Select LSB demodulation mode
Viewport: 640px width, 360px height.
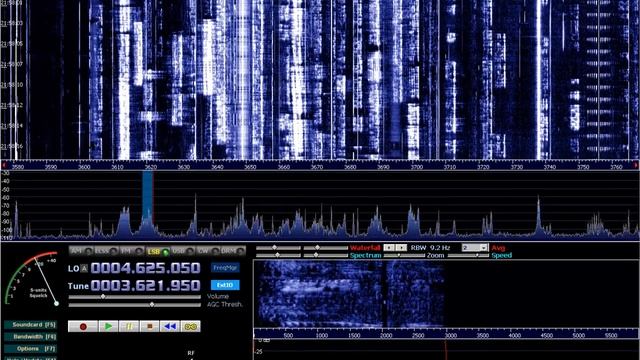[x=157, y=251]
